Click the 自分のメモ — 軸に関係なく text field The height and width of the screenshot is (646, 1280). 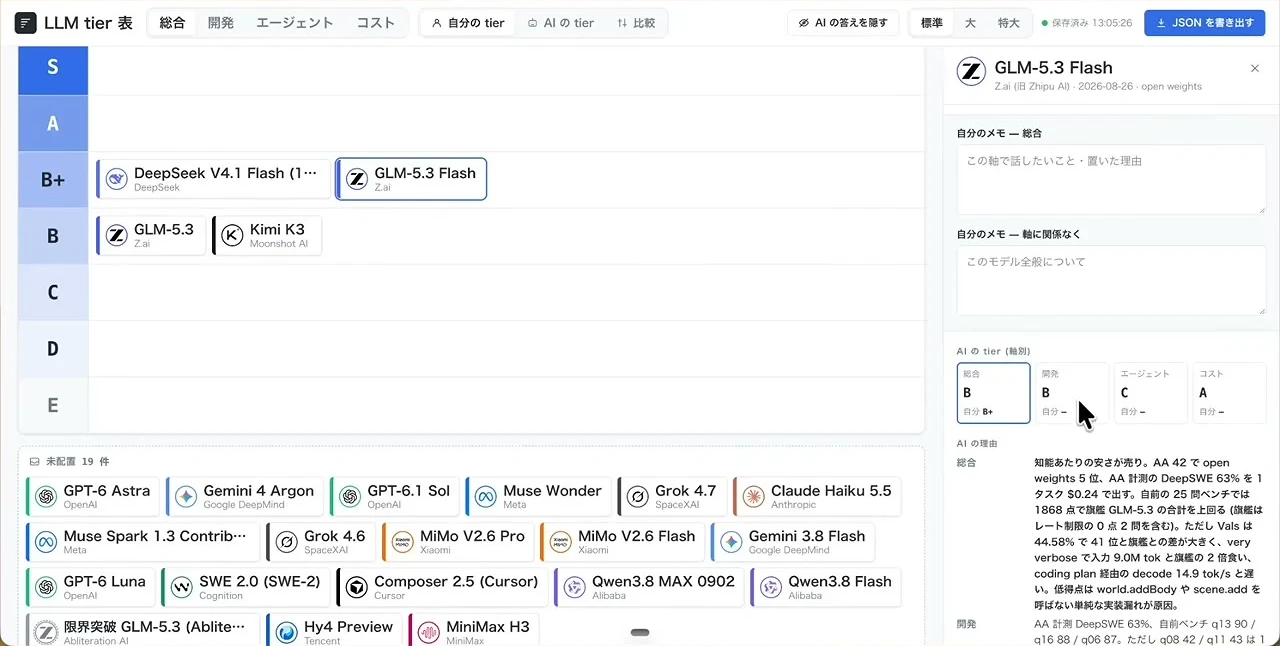1111,280
